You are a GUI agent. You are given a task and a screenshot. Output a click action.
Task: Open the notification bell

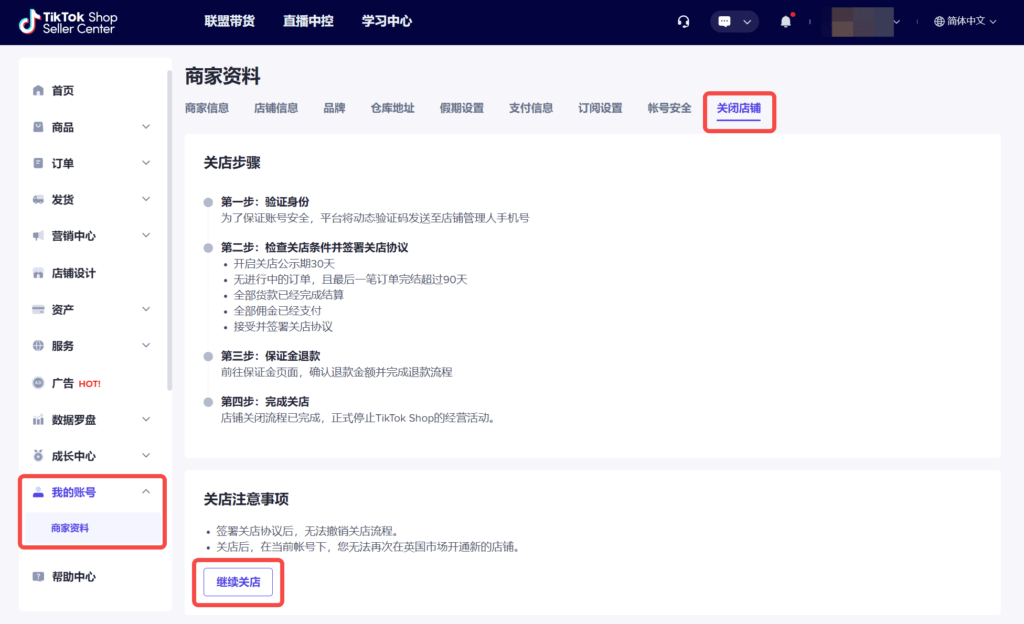pyautogui.click(x=785, y=20)
